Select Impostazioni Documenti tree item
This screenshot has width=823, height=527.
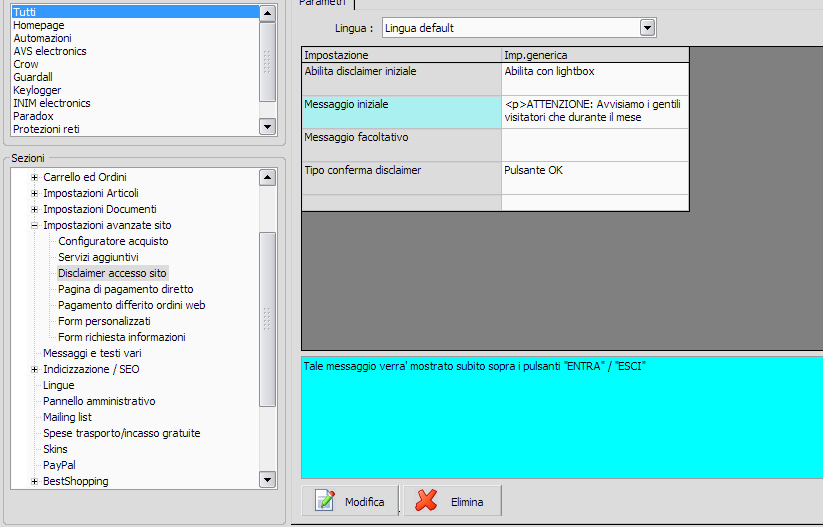(x=100, y=209)
